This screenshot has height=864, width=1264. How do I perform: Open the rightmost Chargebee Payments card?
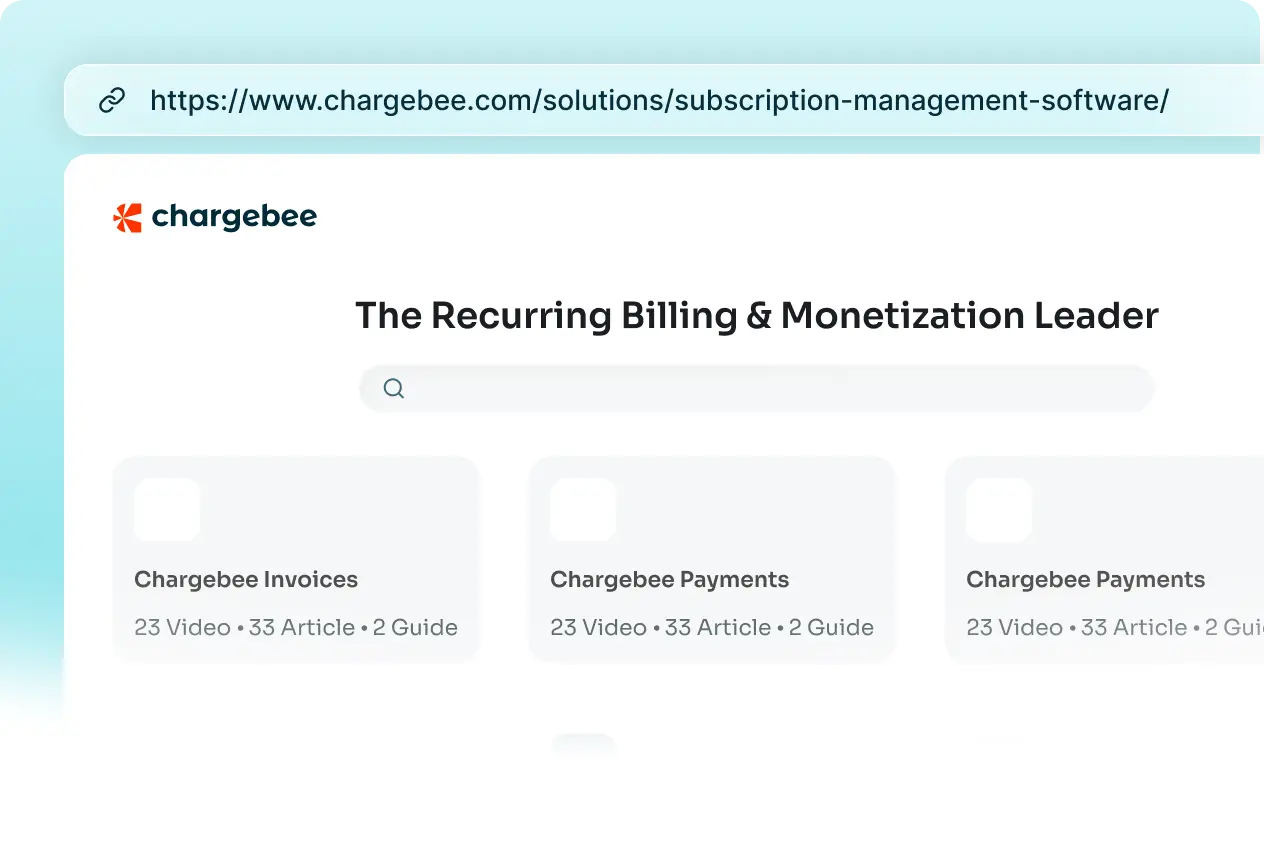(x=1104, y=559)
